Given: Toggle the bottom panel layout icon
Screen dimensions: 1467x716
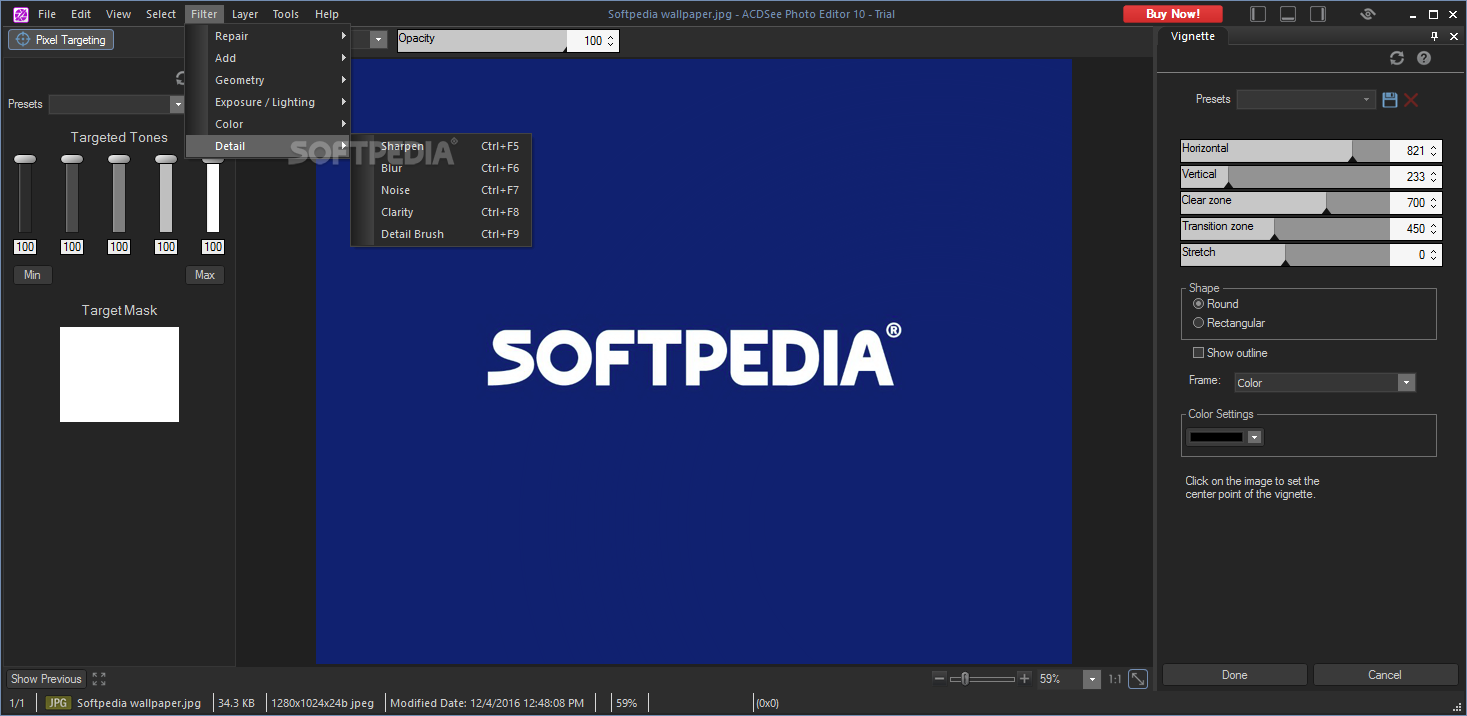Looking at the screenshot, I should point(1288,14).
